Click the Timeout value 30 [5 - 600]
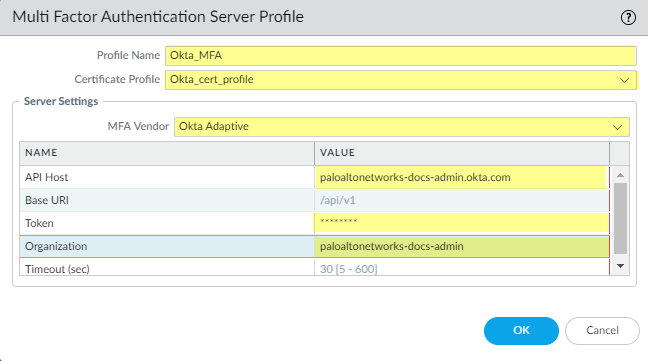 click(462, 268)
